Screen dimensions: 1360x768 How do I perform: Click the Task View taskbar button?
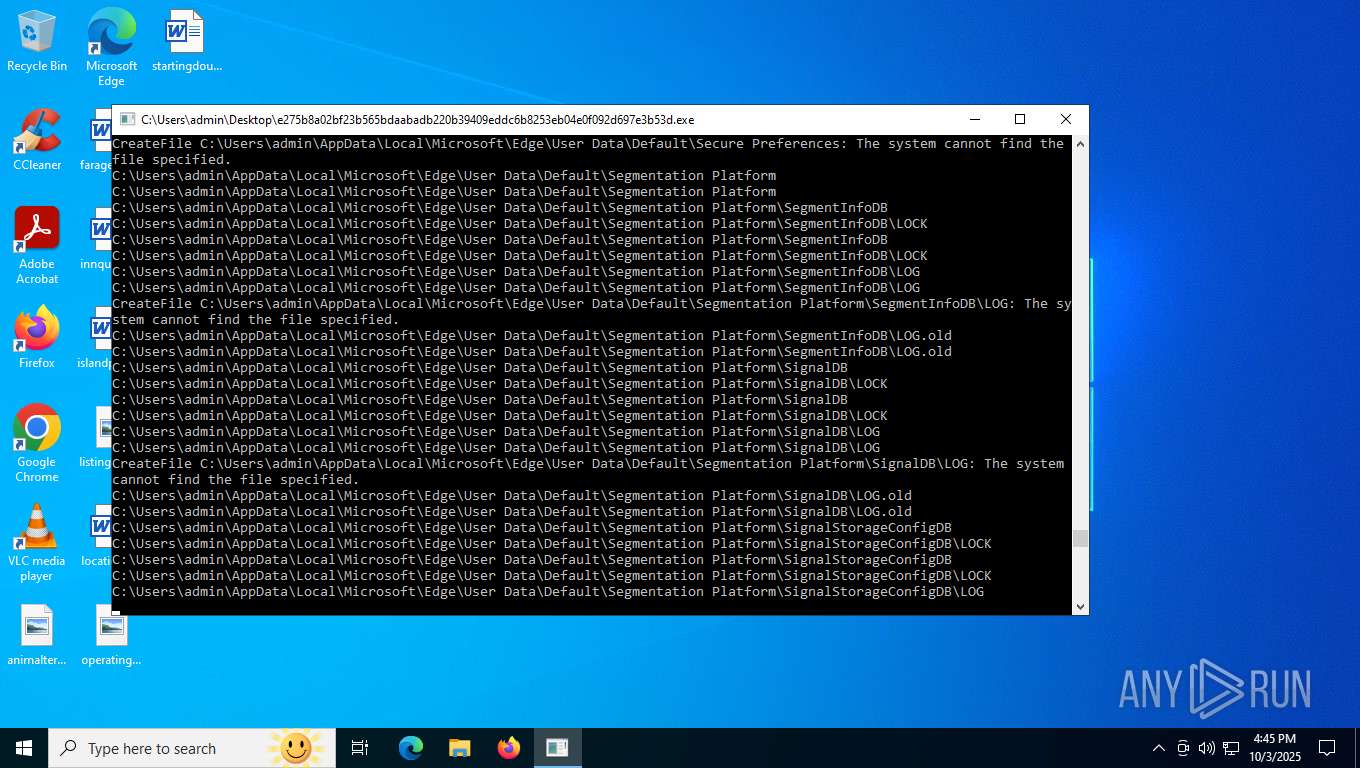click(360, 748)
